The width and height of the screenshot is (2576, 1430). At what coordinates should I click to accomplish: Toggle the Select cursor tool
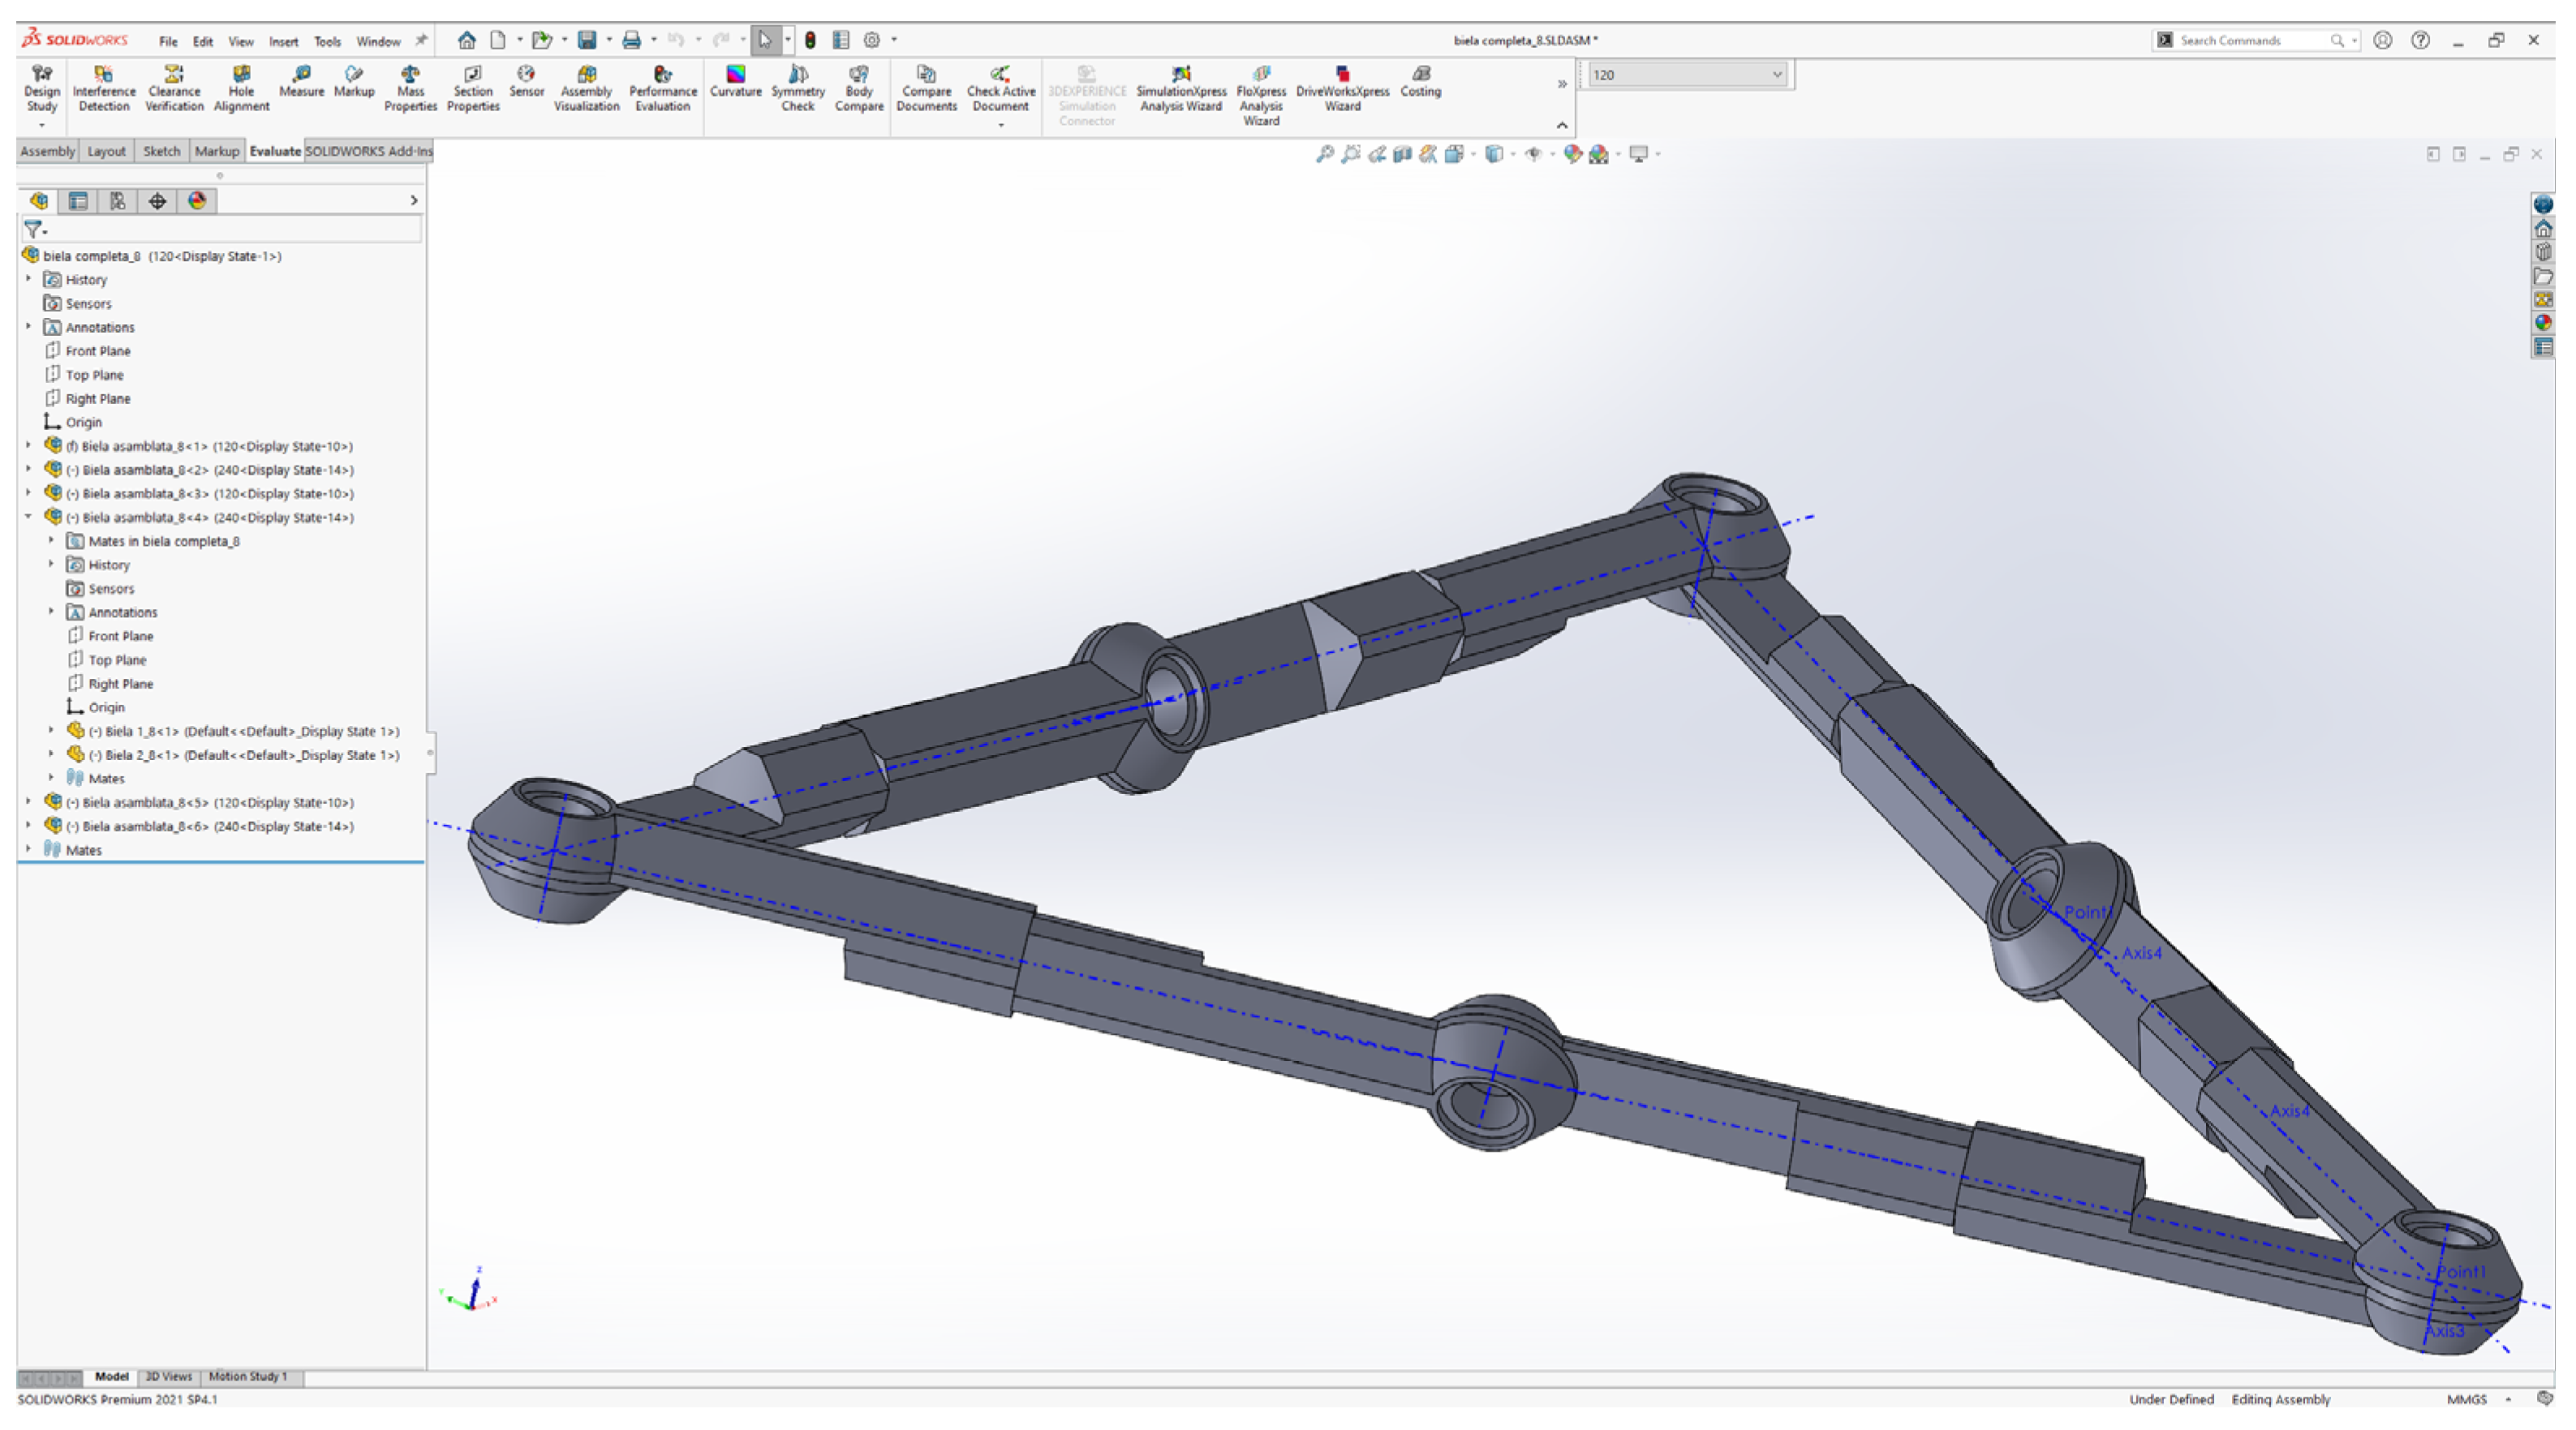click(x=765, y=41)
